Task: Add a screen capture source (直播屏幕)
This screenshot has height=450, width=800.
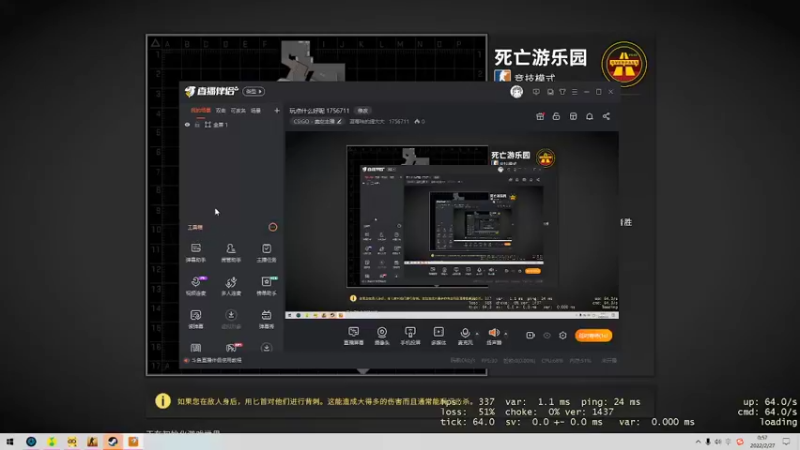Action: (x=354, y=336)
